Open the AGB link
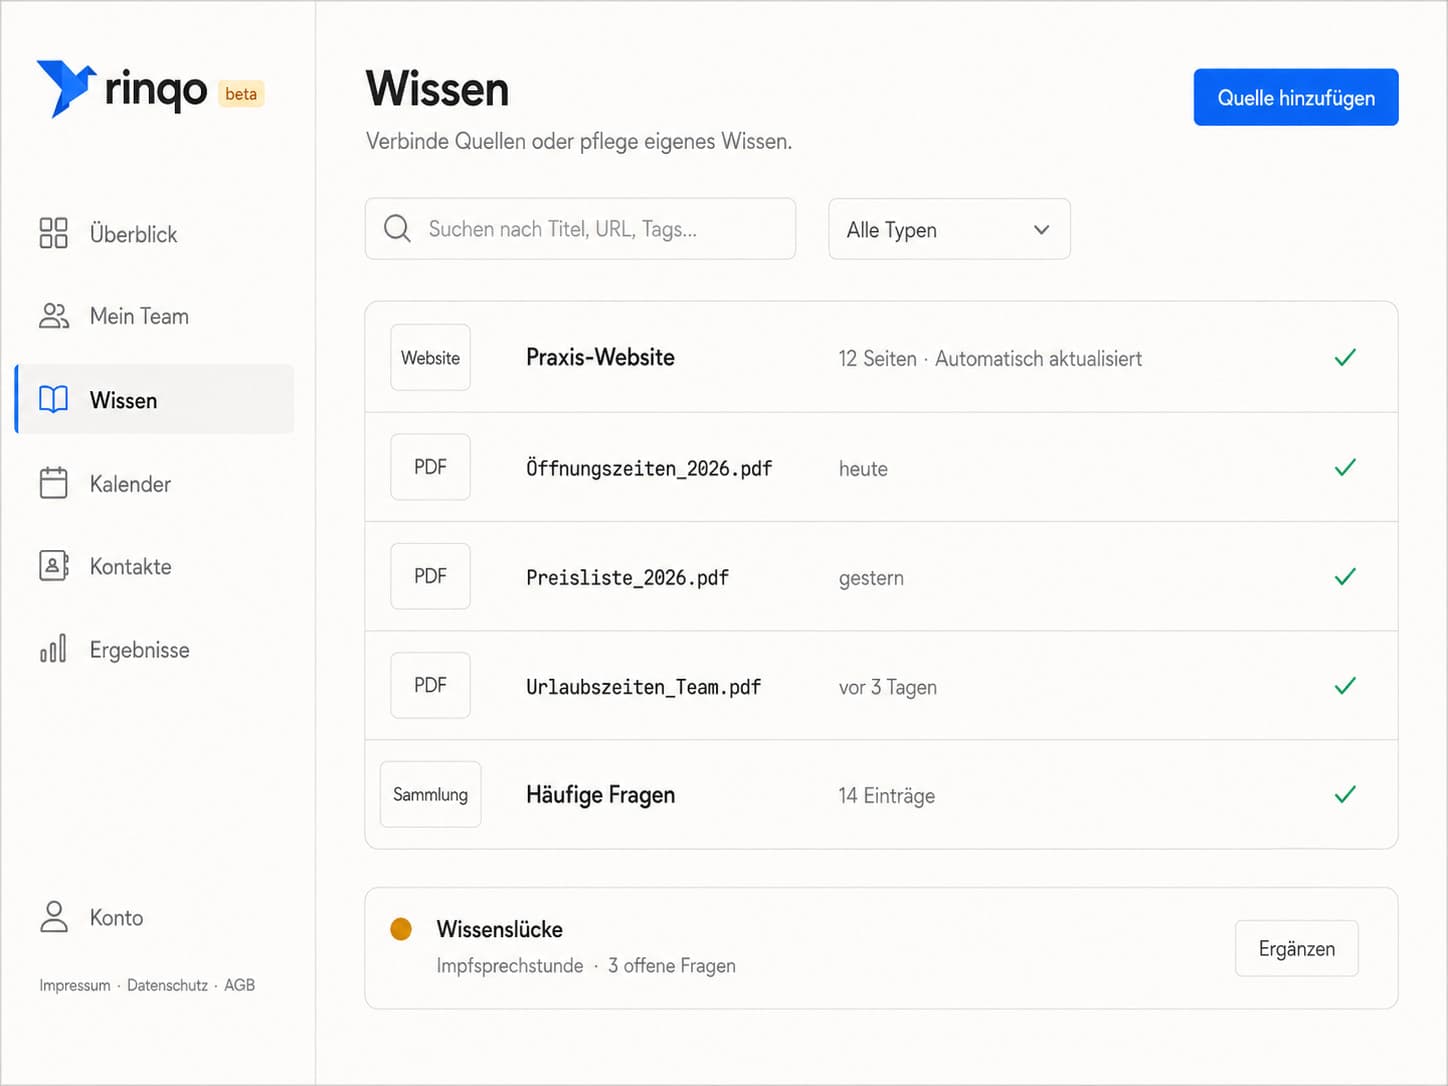 point(239,985)
